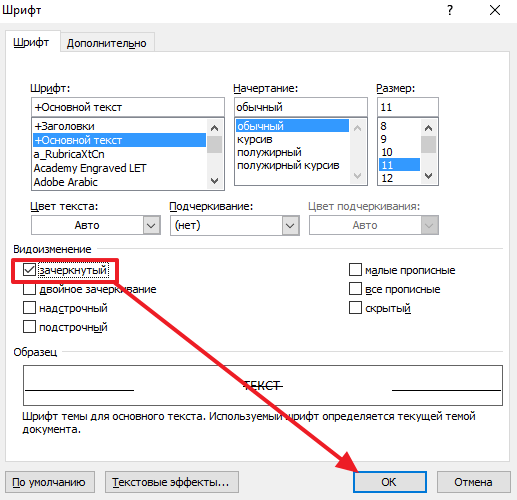
Task: Check the скрытый option
Action: point(355,308)
